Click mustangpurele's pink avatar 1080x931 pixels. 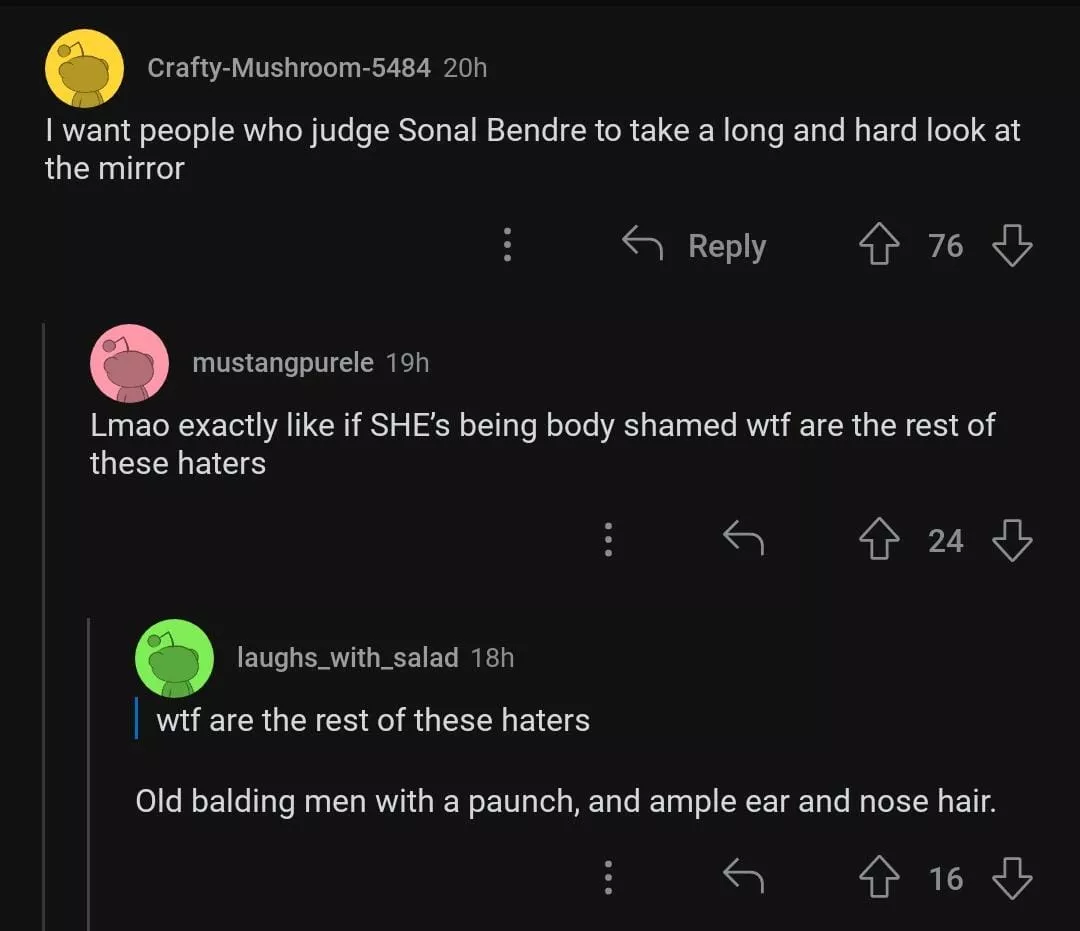(129, 363)
